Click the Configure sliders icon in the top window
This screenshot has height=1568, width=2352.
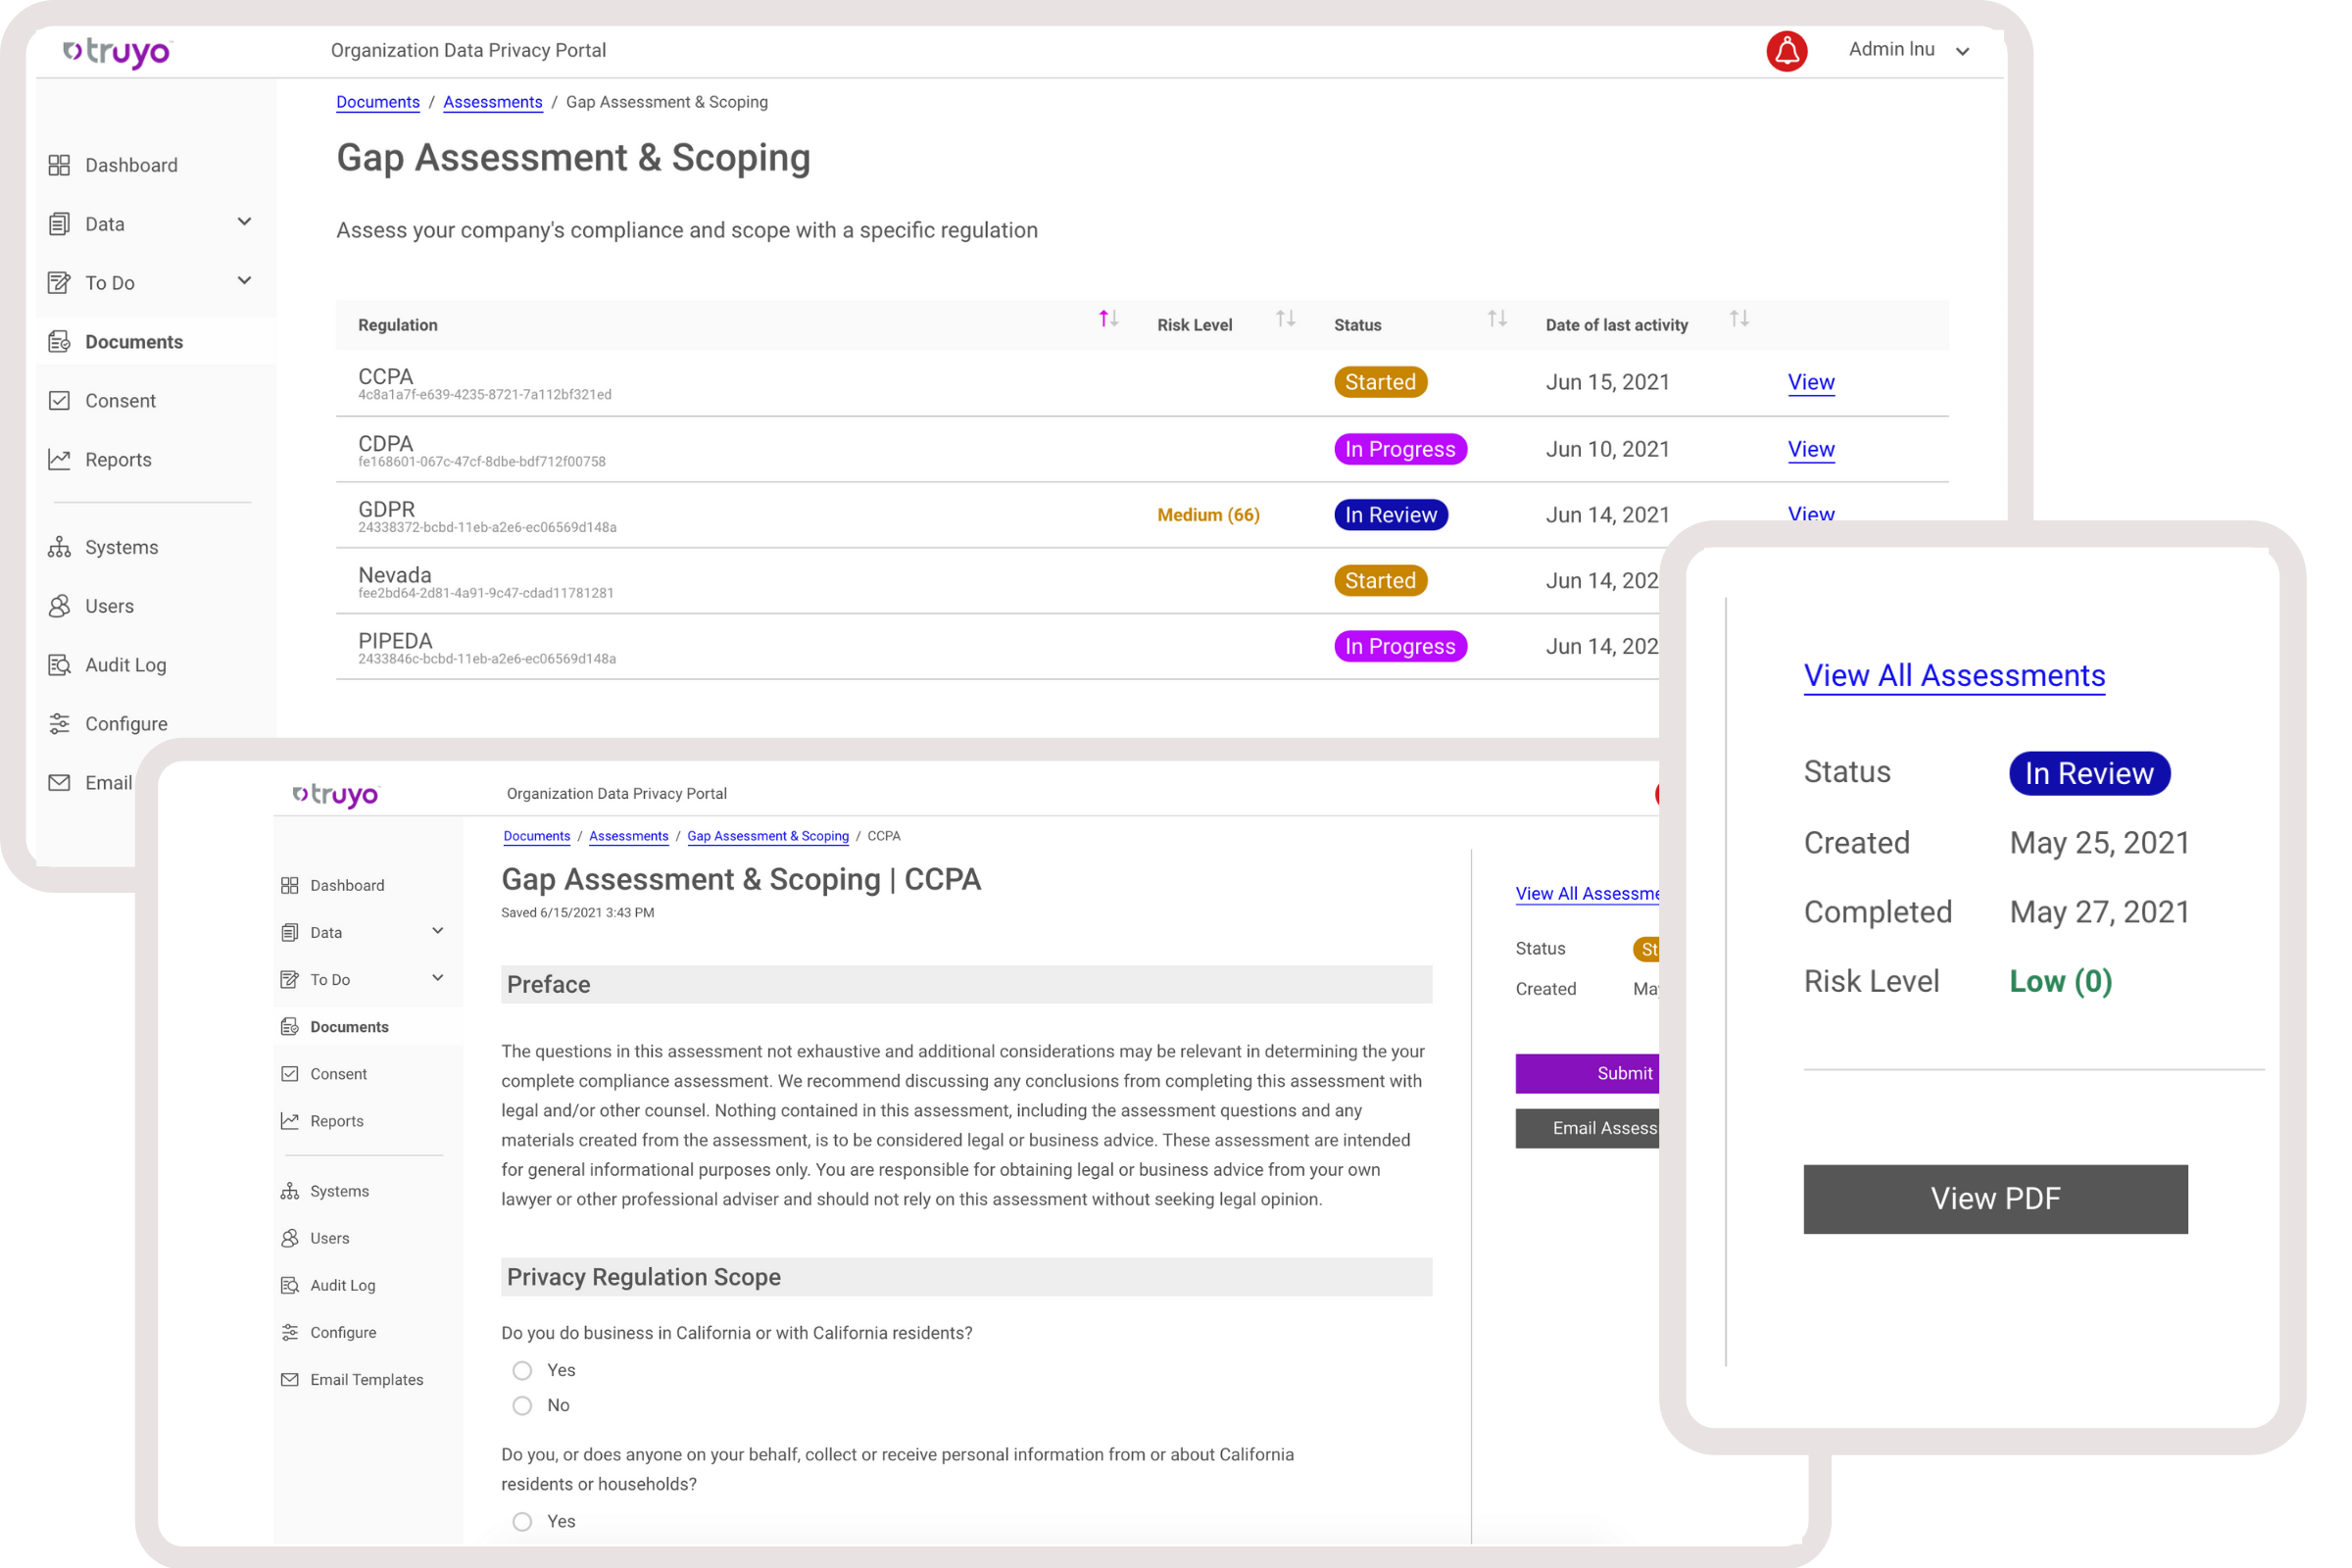click(59, 724)
